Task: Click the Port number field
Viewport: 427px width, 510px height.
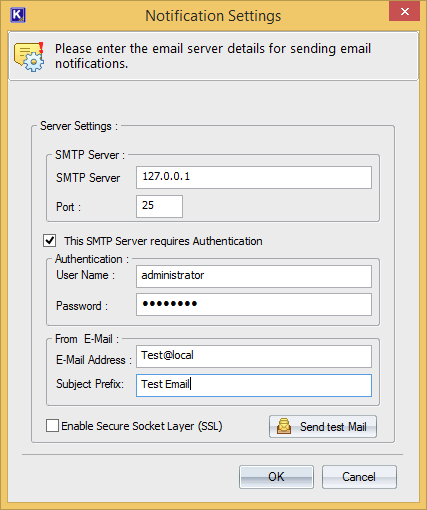Action: [159, 206]
